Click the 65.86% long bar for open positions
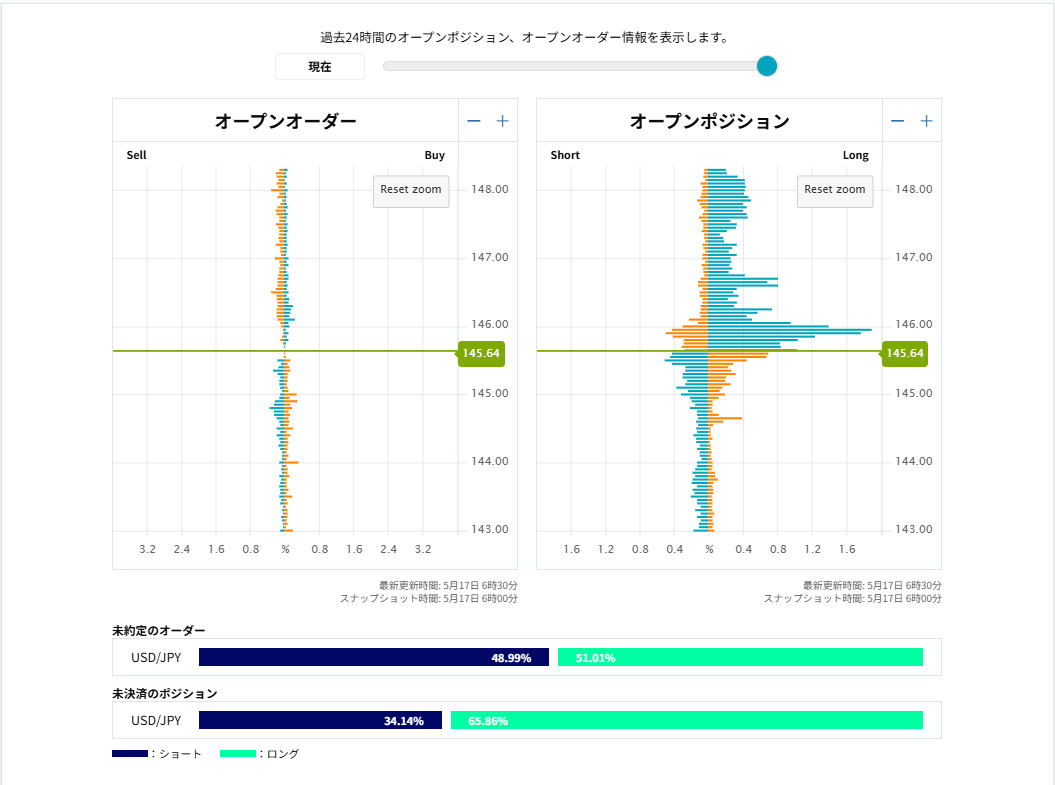 tap(686, 720)
